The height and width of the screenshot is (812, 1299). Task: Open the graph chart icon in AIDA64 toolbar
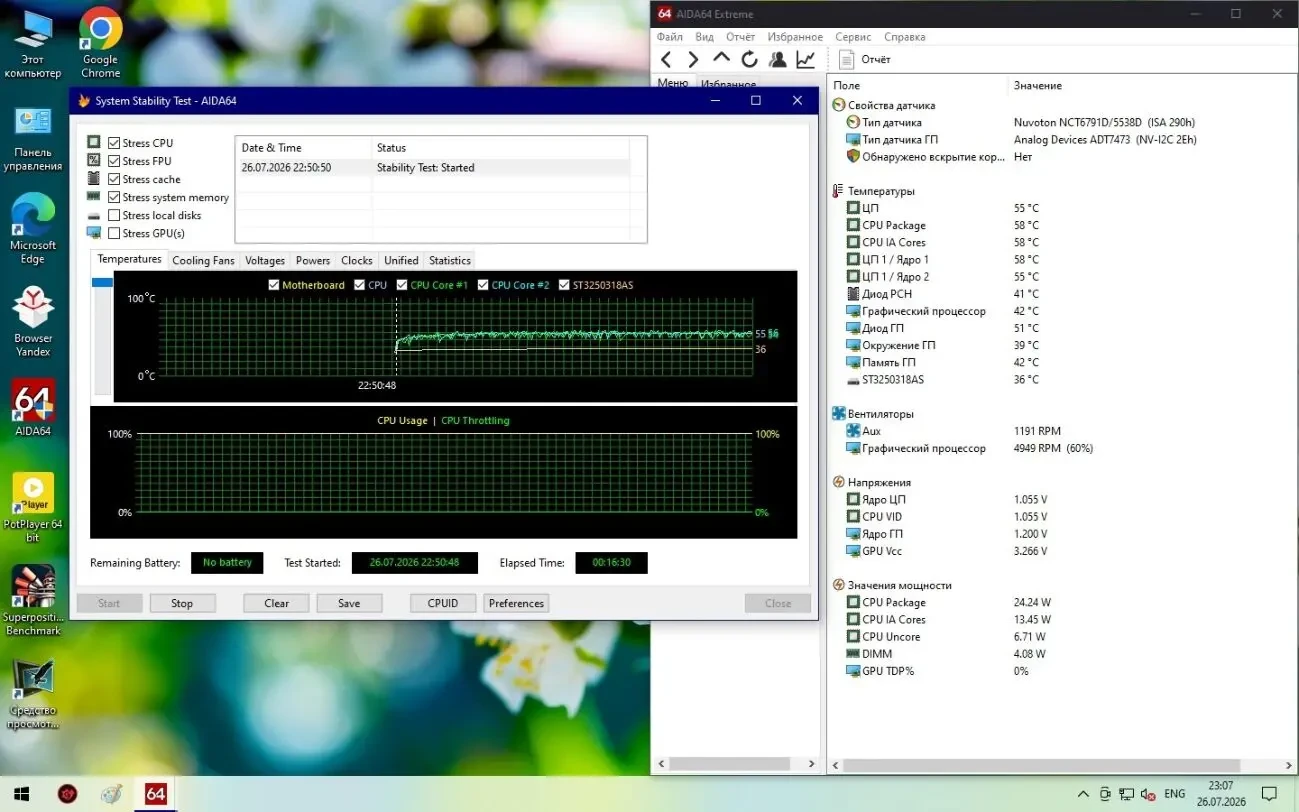[805, 60]
